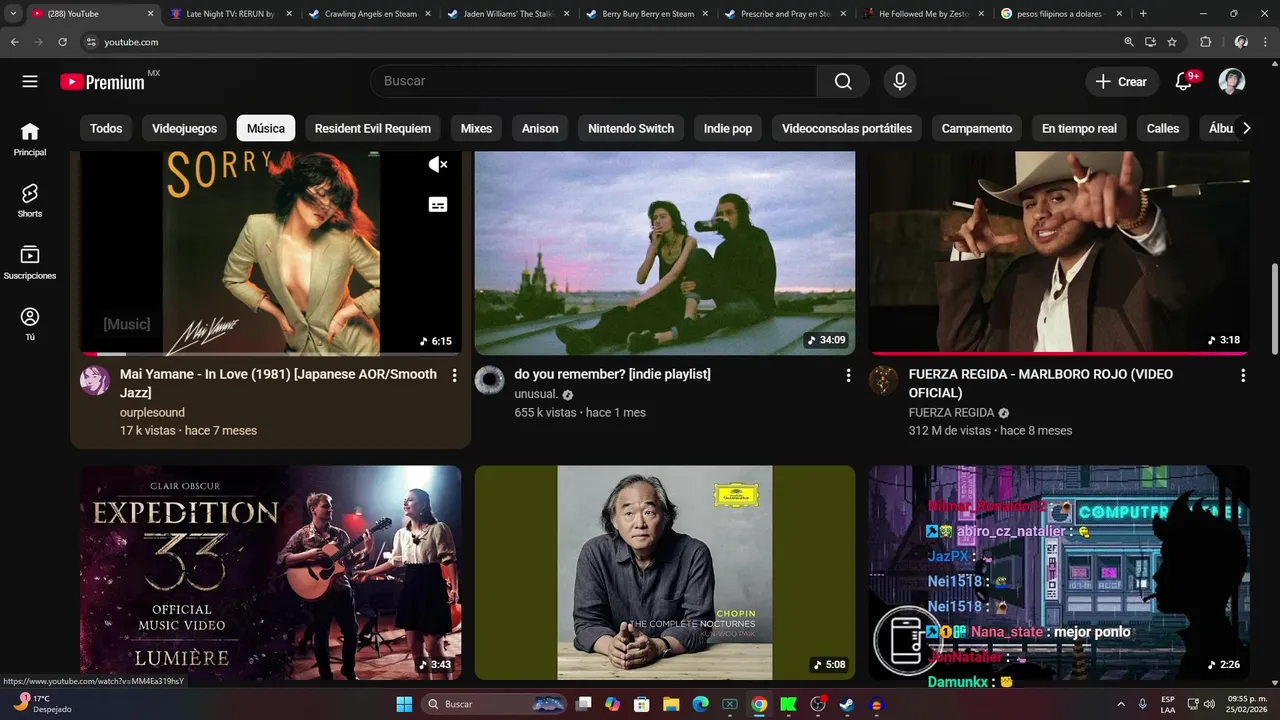Screen dimensions: 1280x720
Task: Select the Campamento chip
Action: click(977, 128)
